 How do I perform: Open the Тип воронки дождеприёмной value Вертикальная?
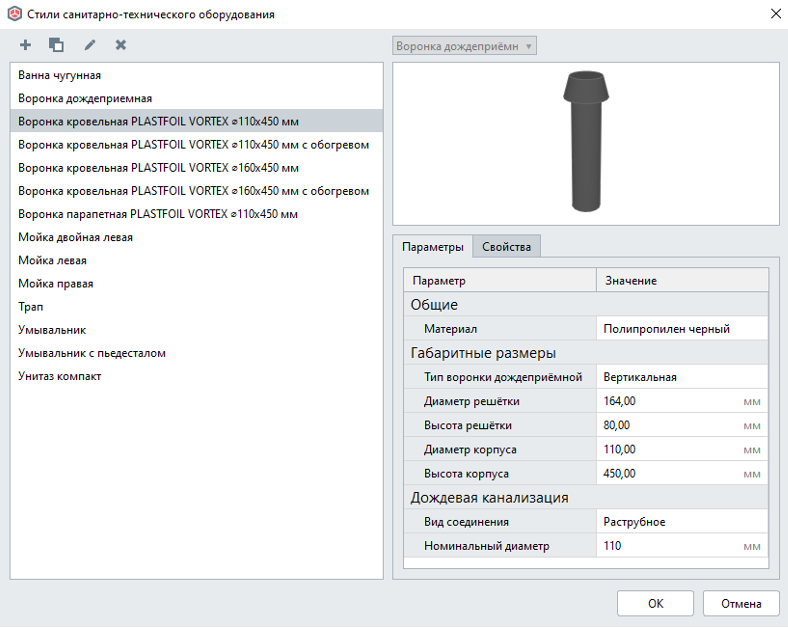[x=682, y=377]
